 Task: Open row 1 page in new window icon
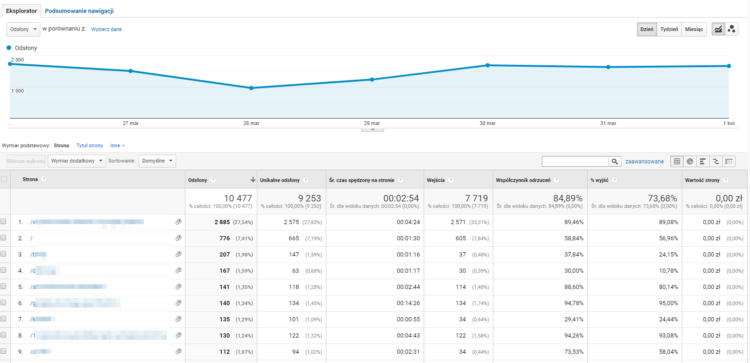pyautogui.click(x=178, y=222)
